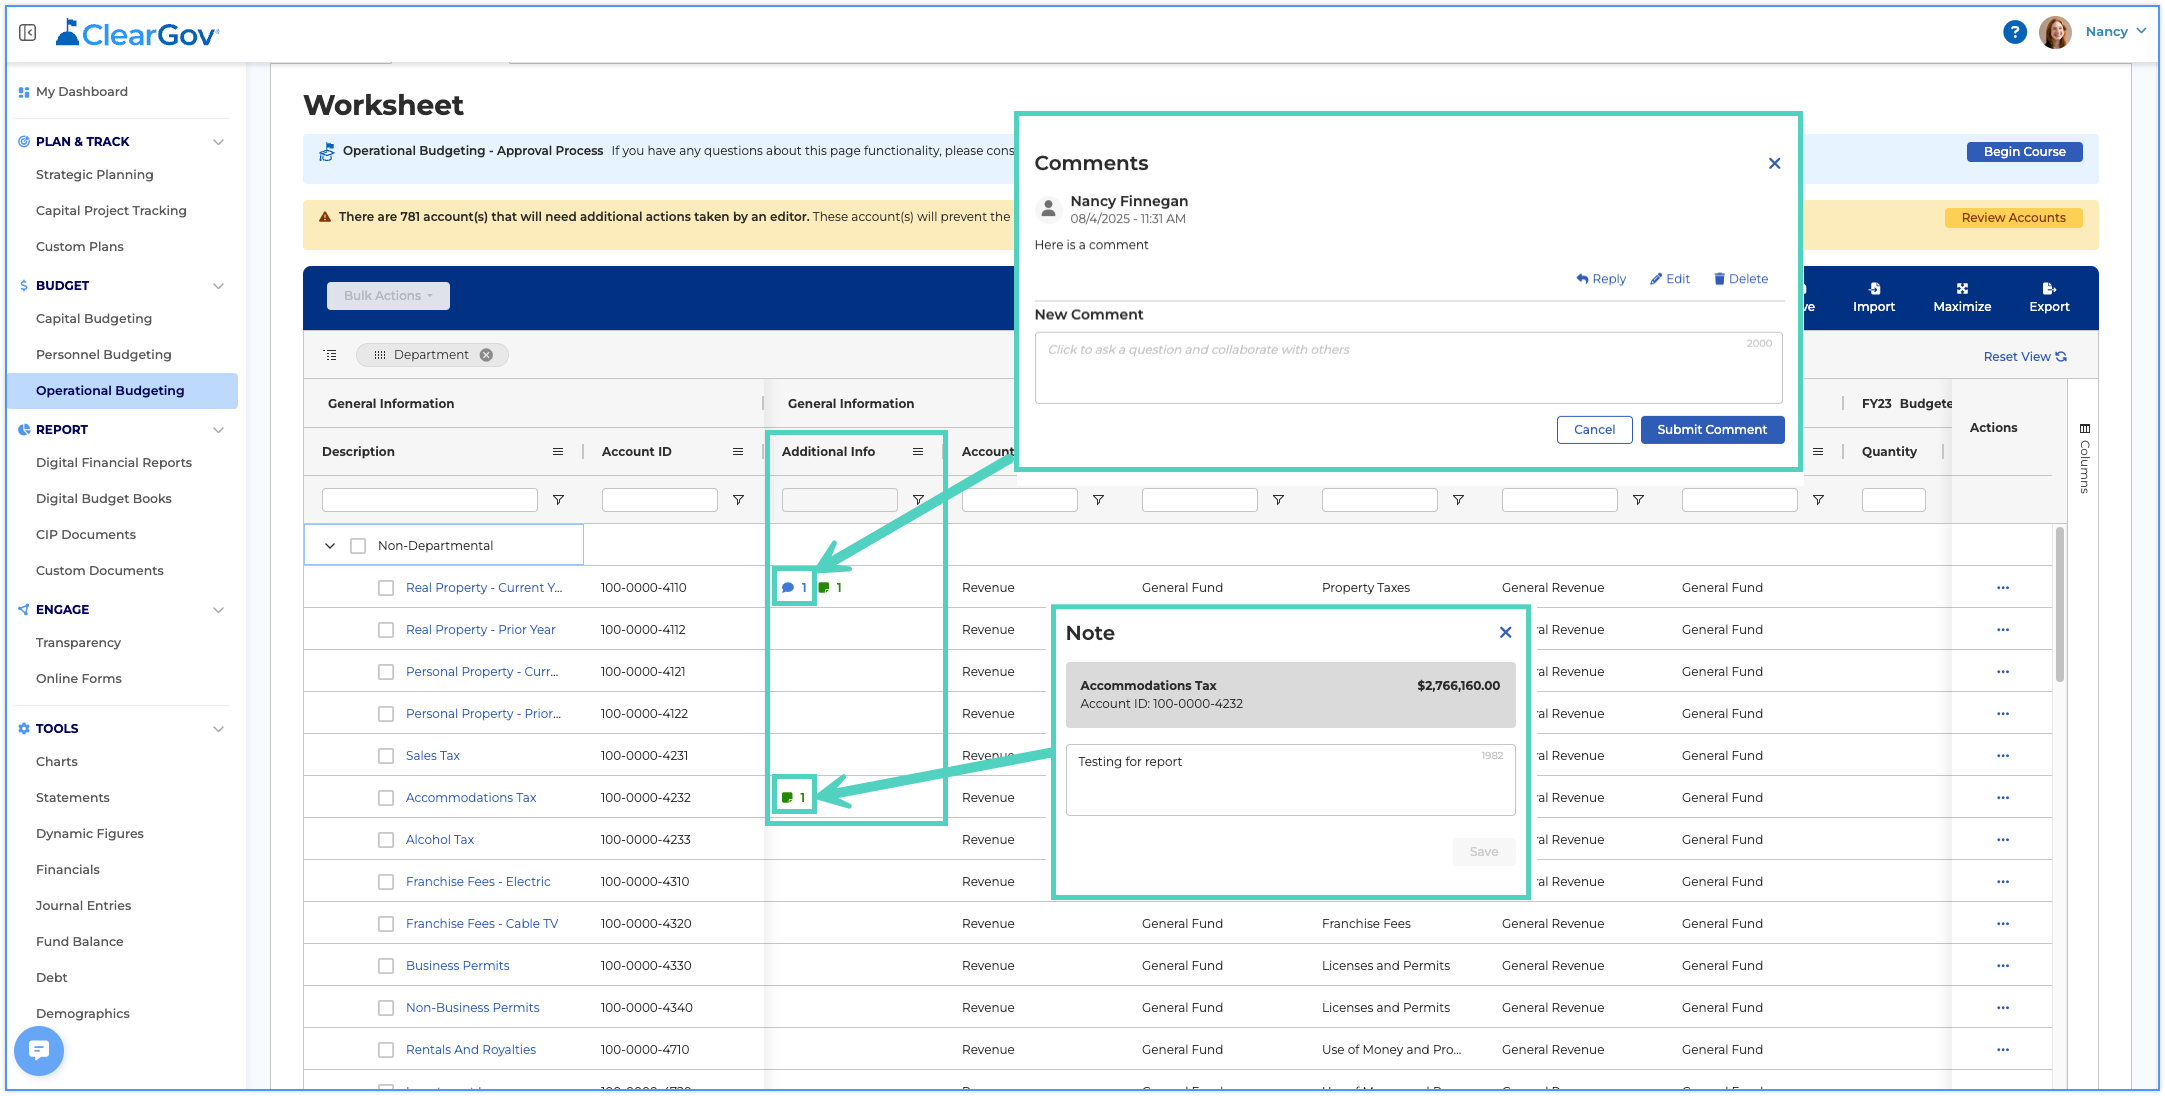Open the Nancy user menu dropdown

coord(2116,32)
